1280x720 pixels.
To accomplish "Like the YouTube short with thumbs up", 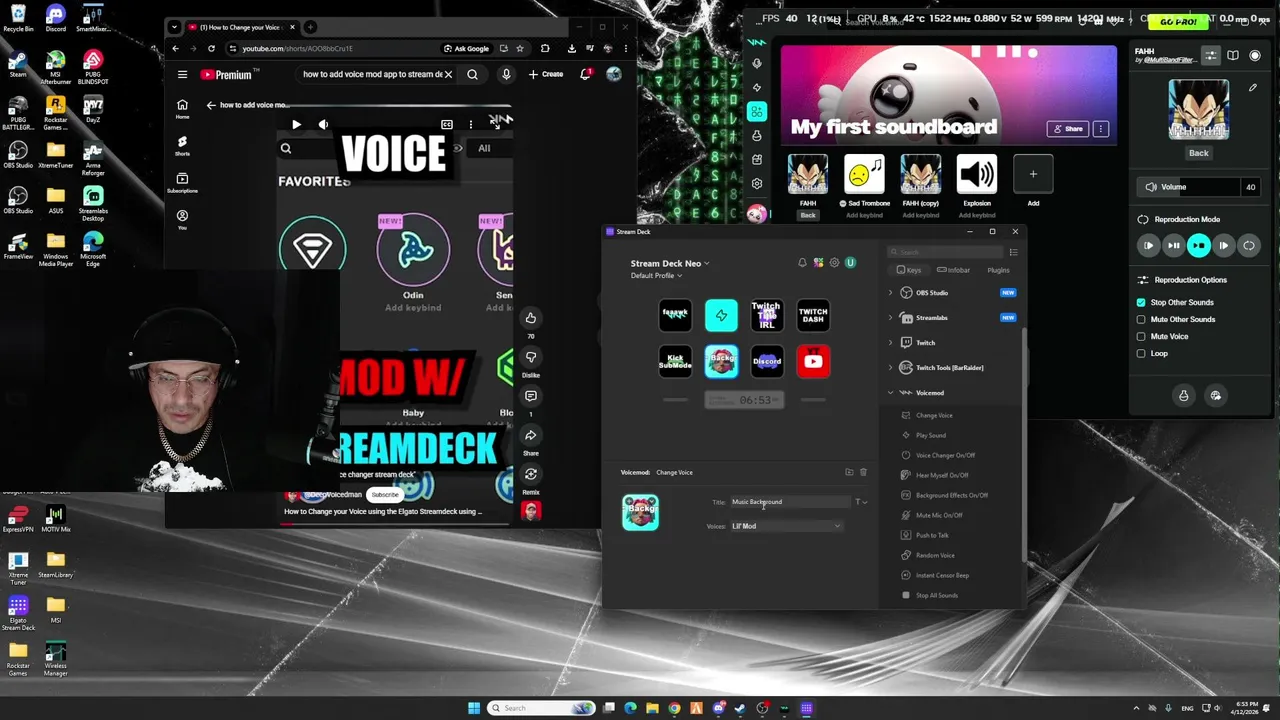I will point(531,318).
